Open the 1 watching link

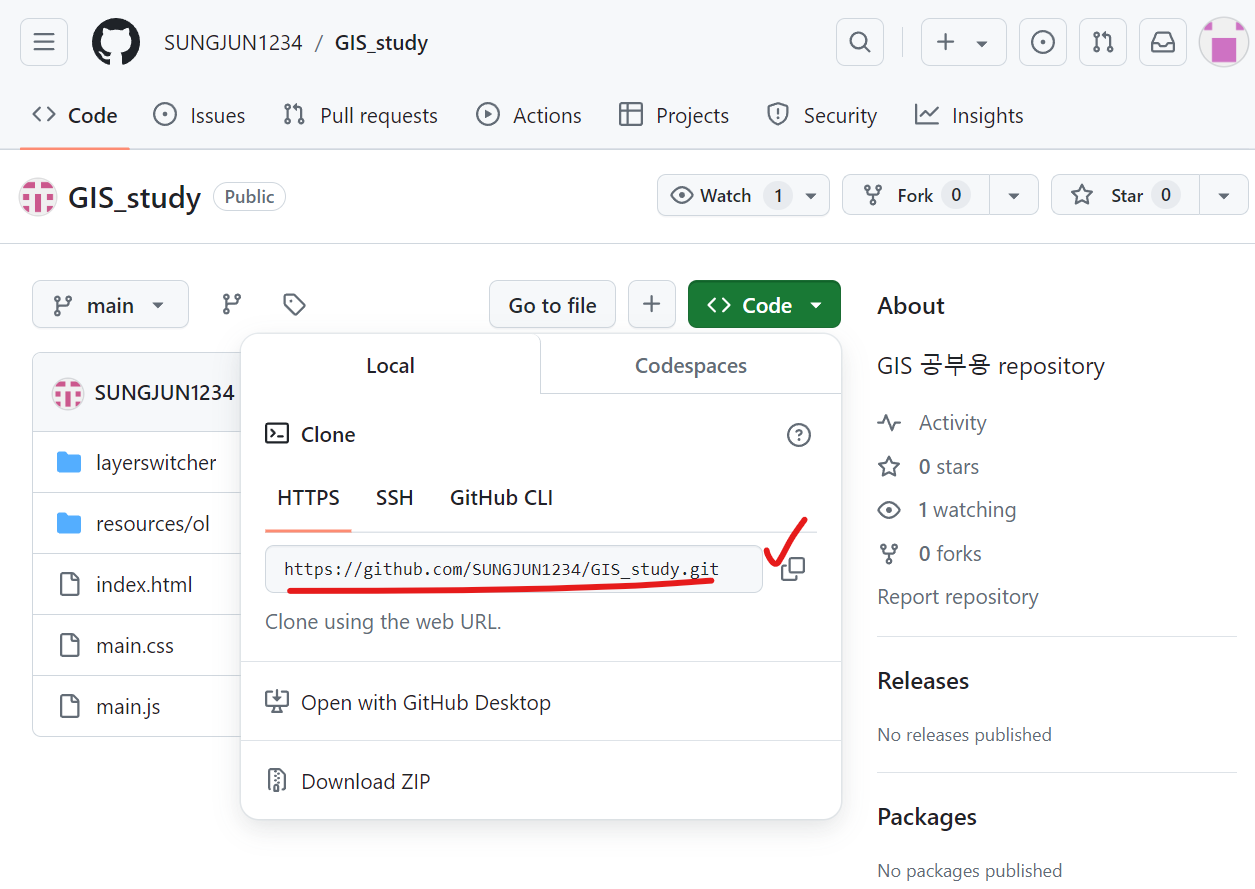pyautogui.click(x=967, y=510)
